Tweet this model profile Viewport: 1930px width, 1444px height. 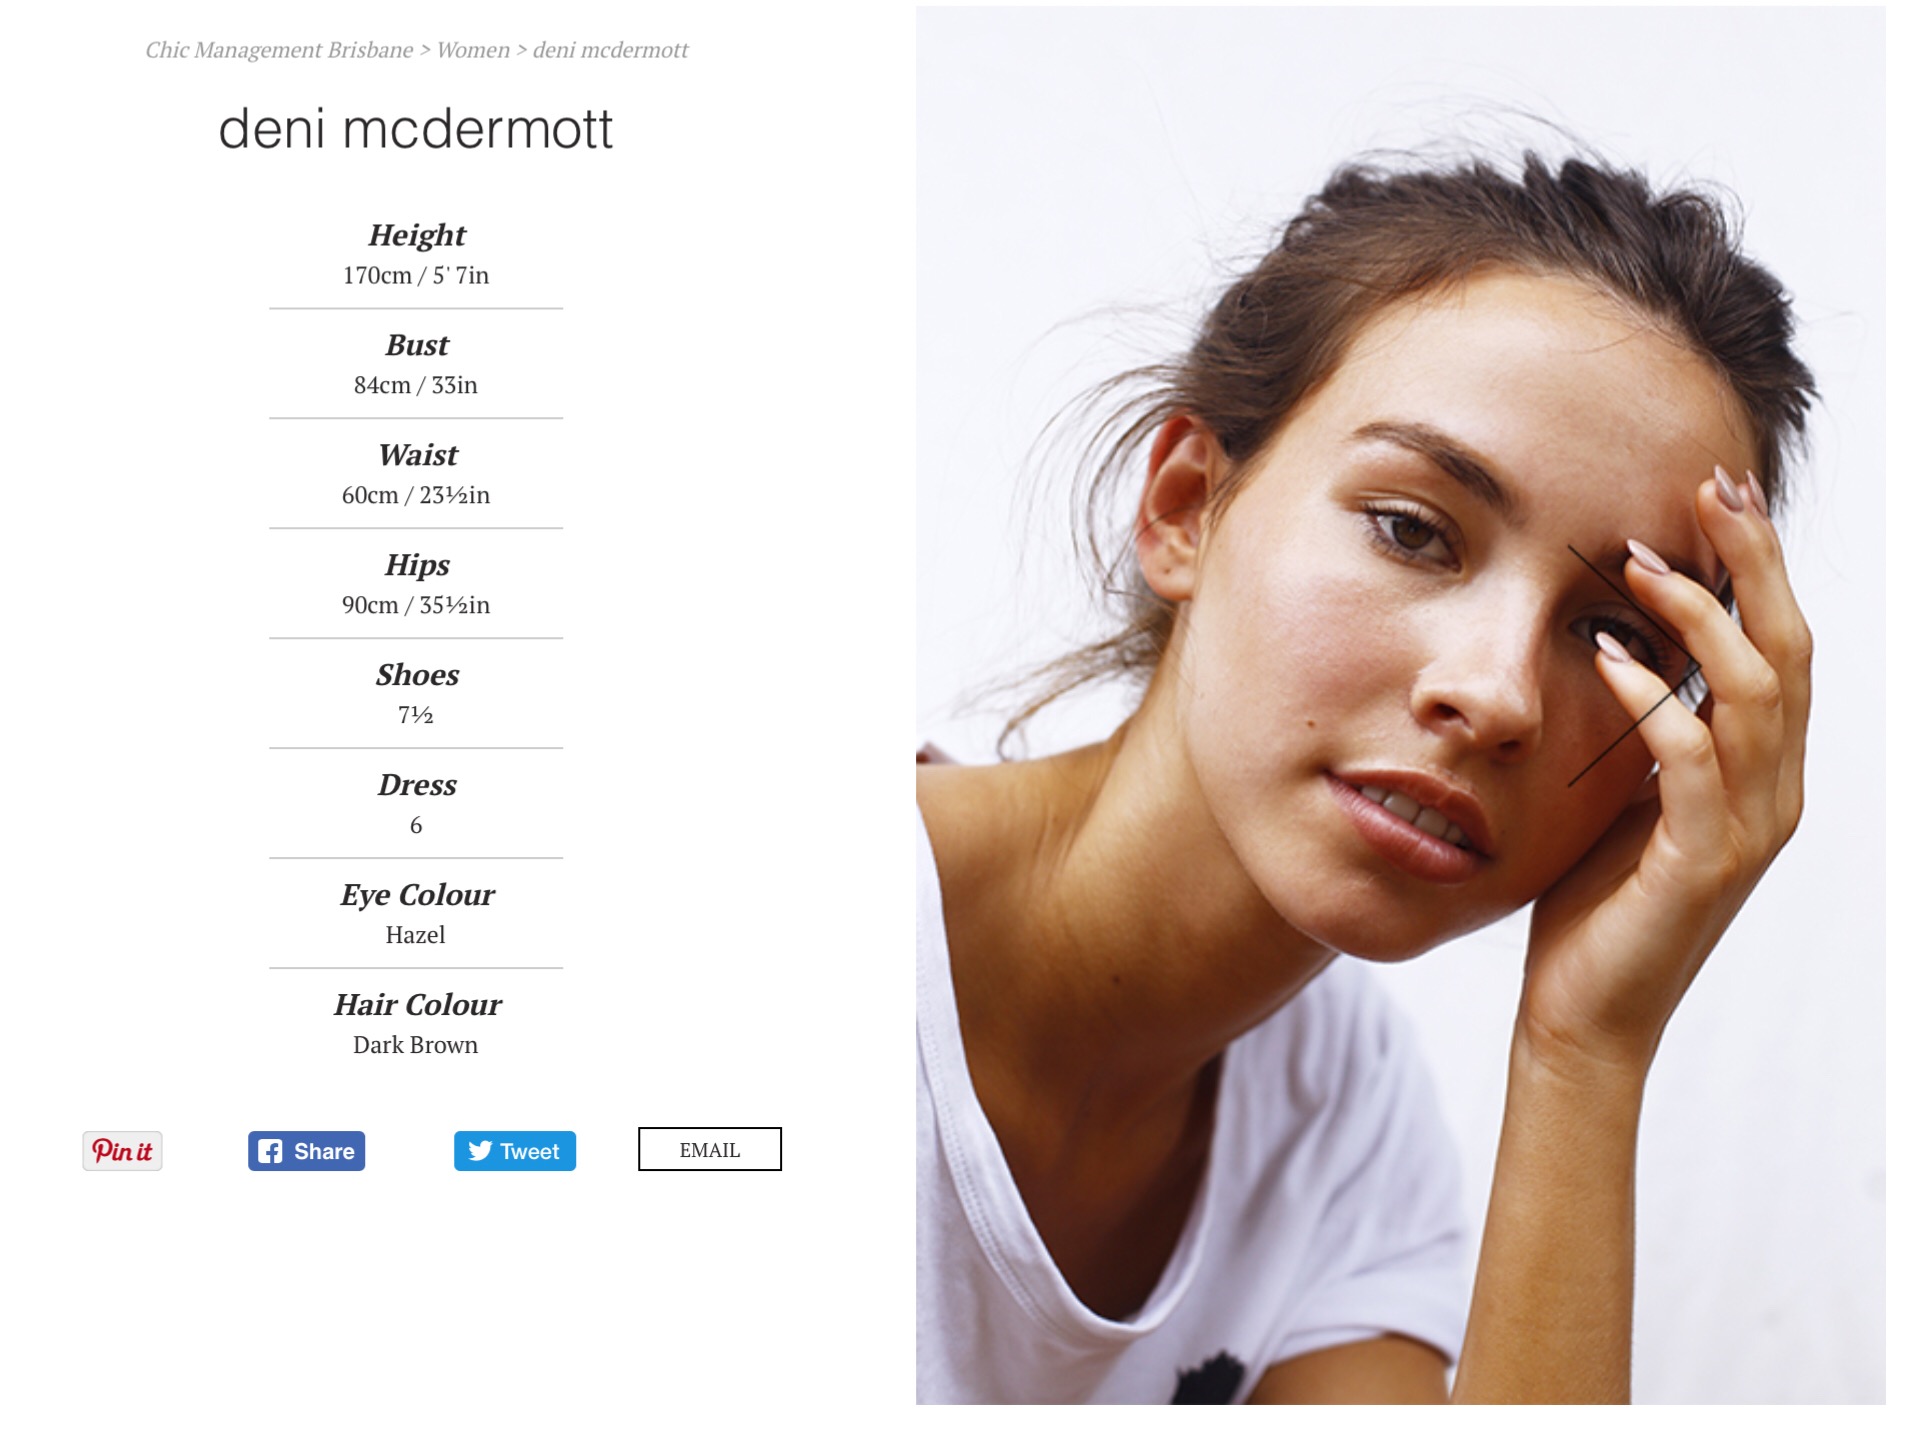pyautogui.click(x=514, y=1151)
